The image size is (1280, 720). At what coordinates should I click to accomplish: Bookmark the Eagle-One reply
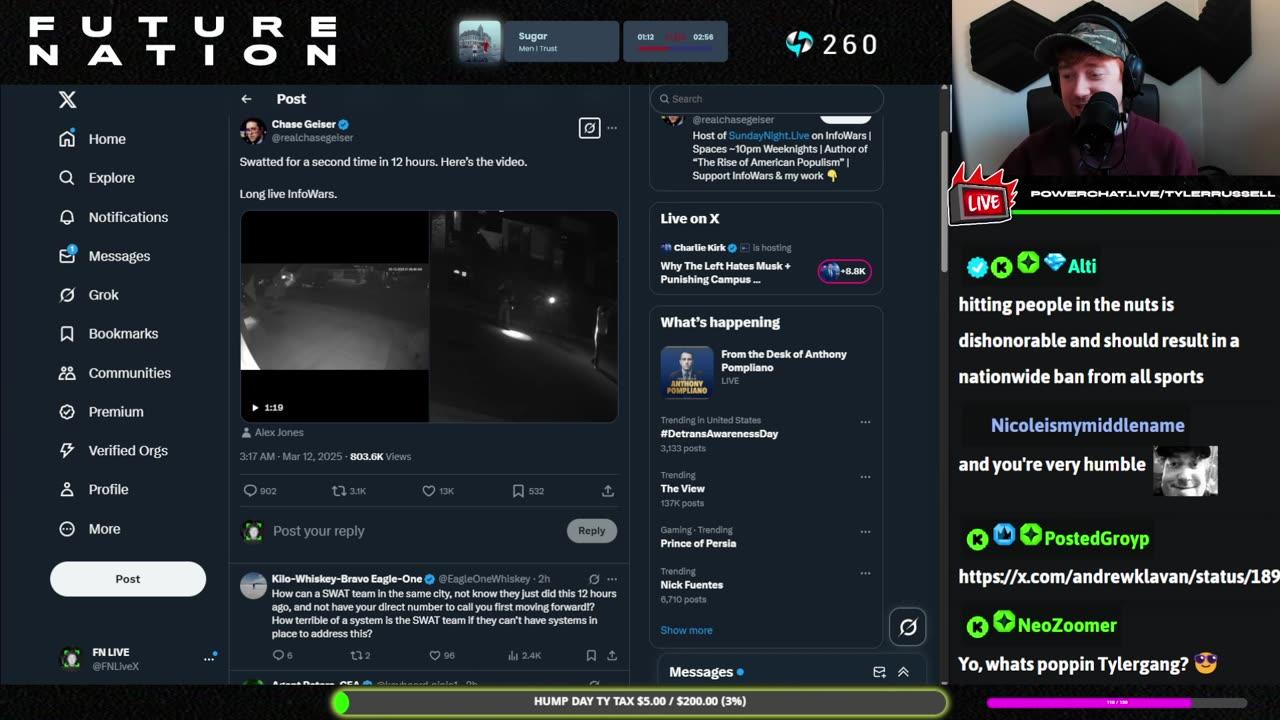[591, 656]
